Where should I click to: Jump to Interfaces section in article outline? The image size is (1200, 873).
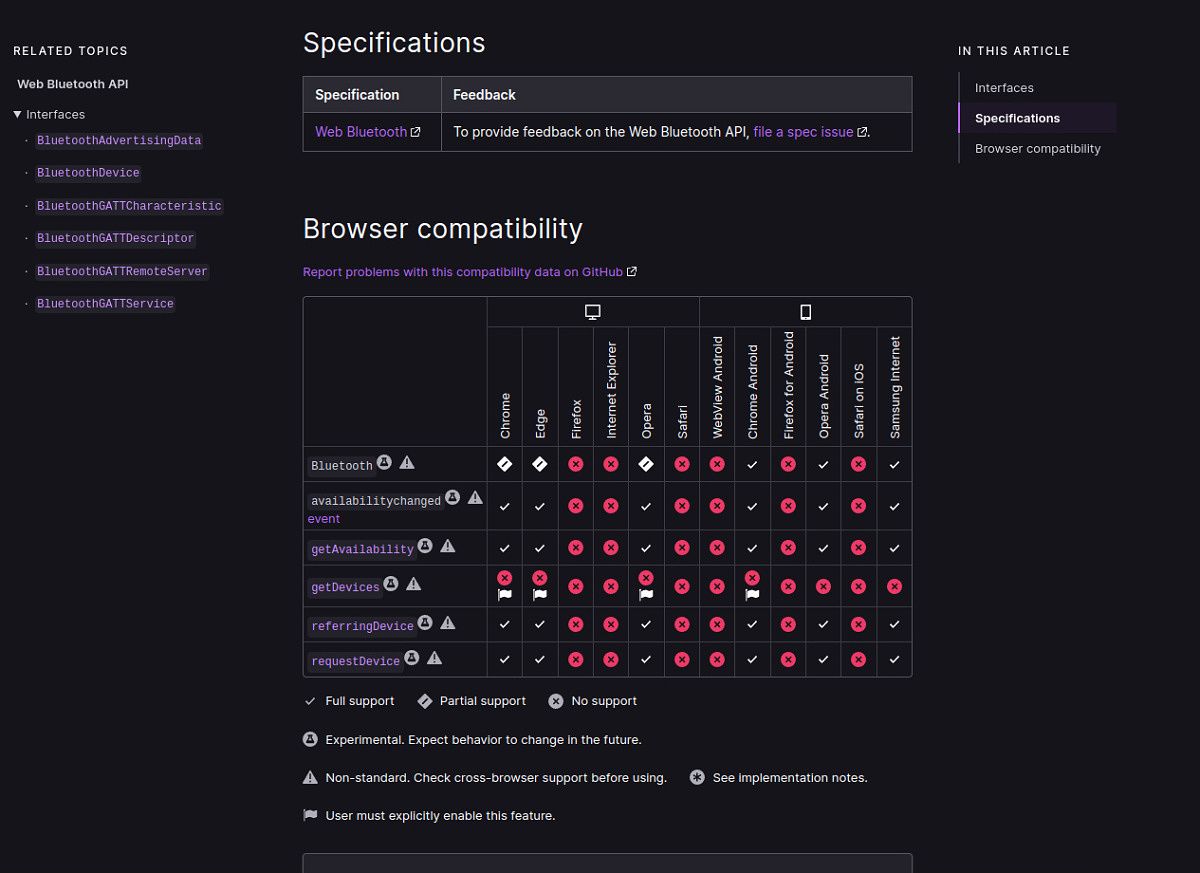point(1004,88)
